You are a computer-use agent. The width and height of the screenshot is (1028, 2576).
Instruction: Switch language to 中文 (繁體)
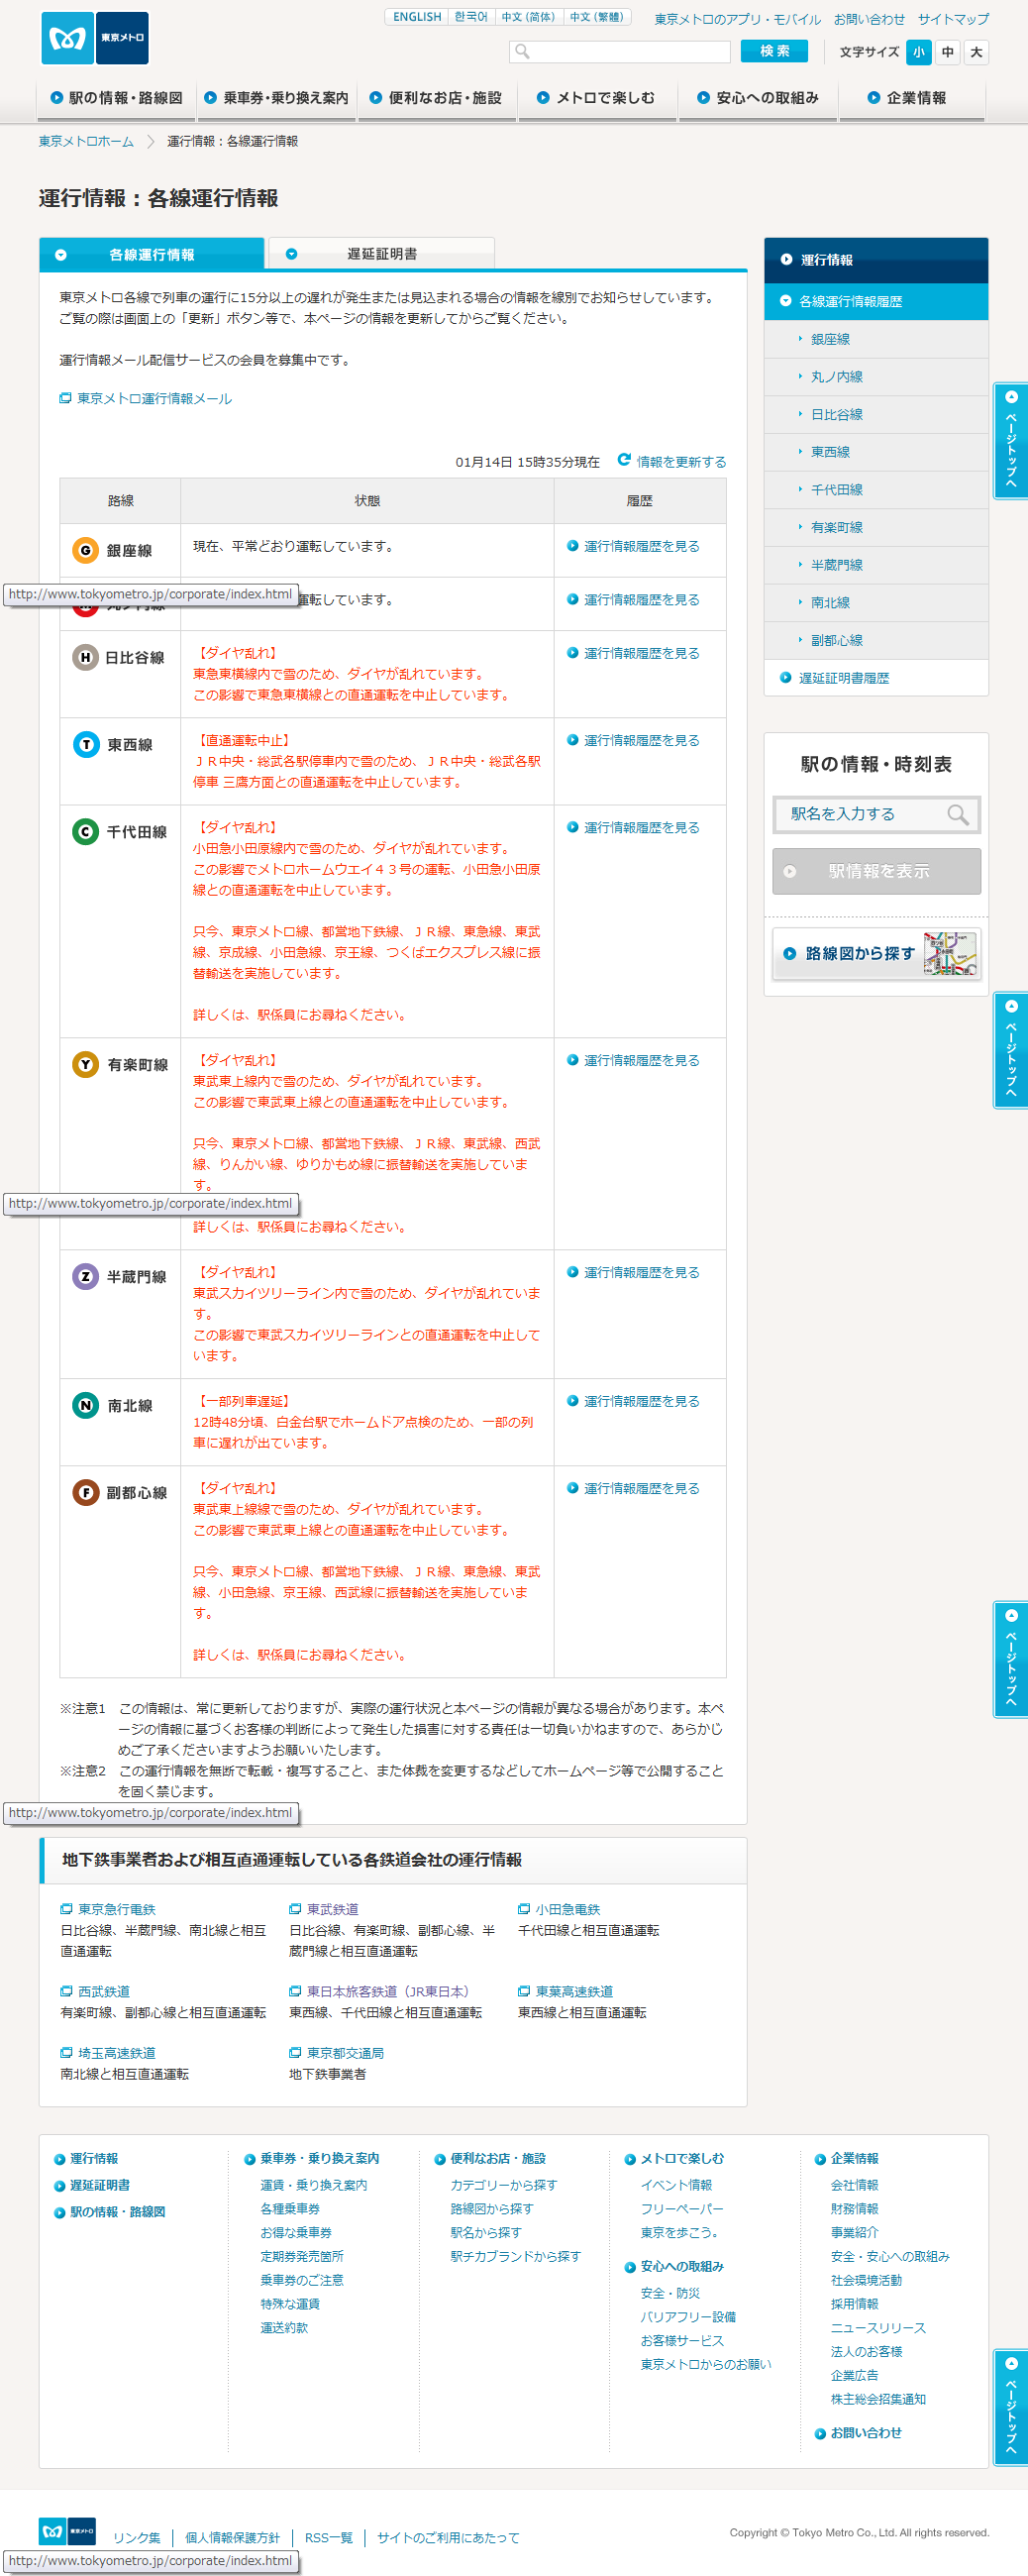click(x=596, y=17)
